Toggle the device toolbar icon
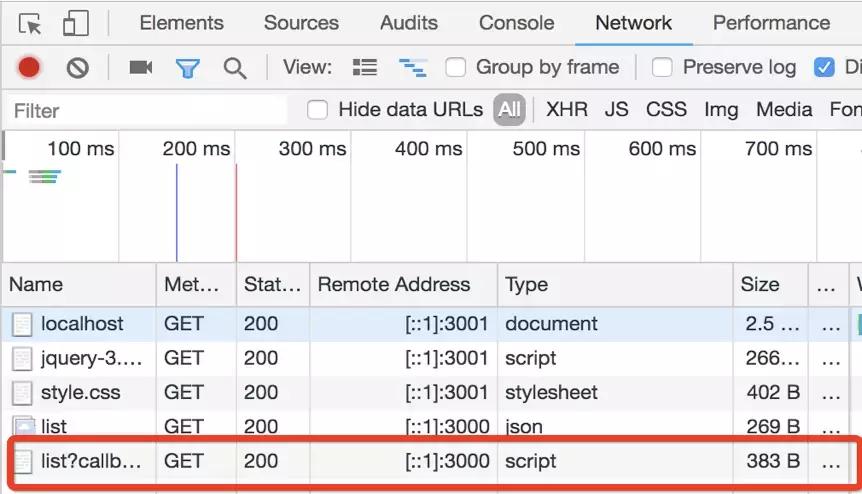Image resolution: width=862 pixels, height=494 pixels. (x=76, y=24)
